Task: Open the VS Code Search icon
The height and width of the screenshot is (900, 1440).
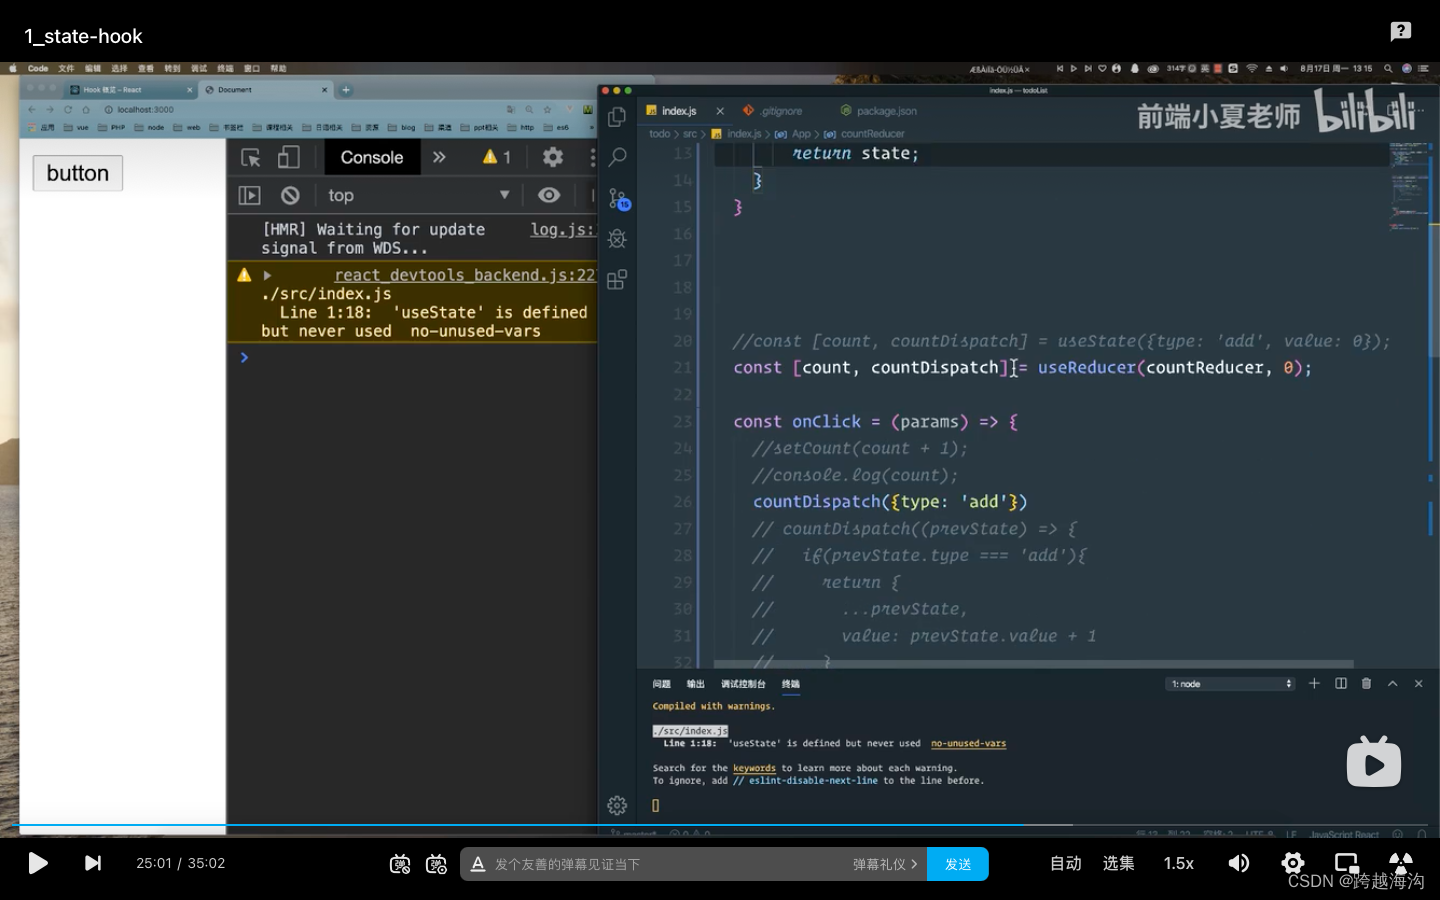Action: 617,157
